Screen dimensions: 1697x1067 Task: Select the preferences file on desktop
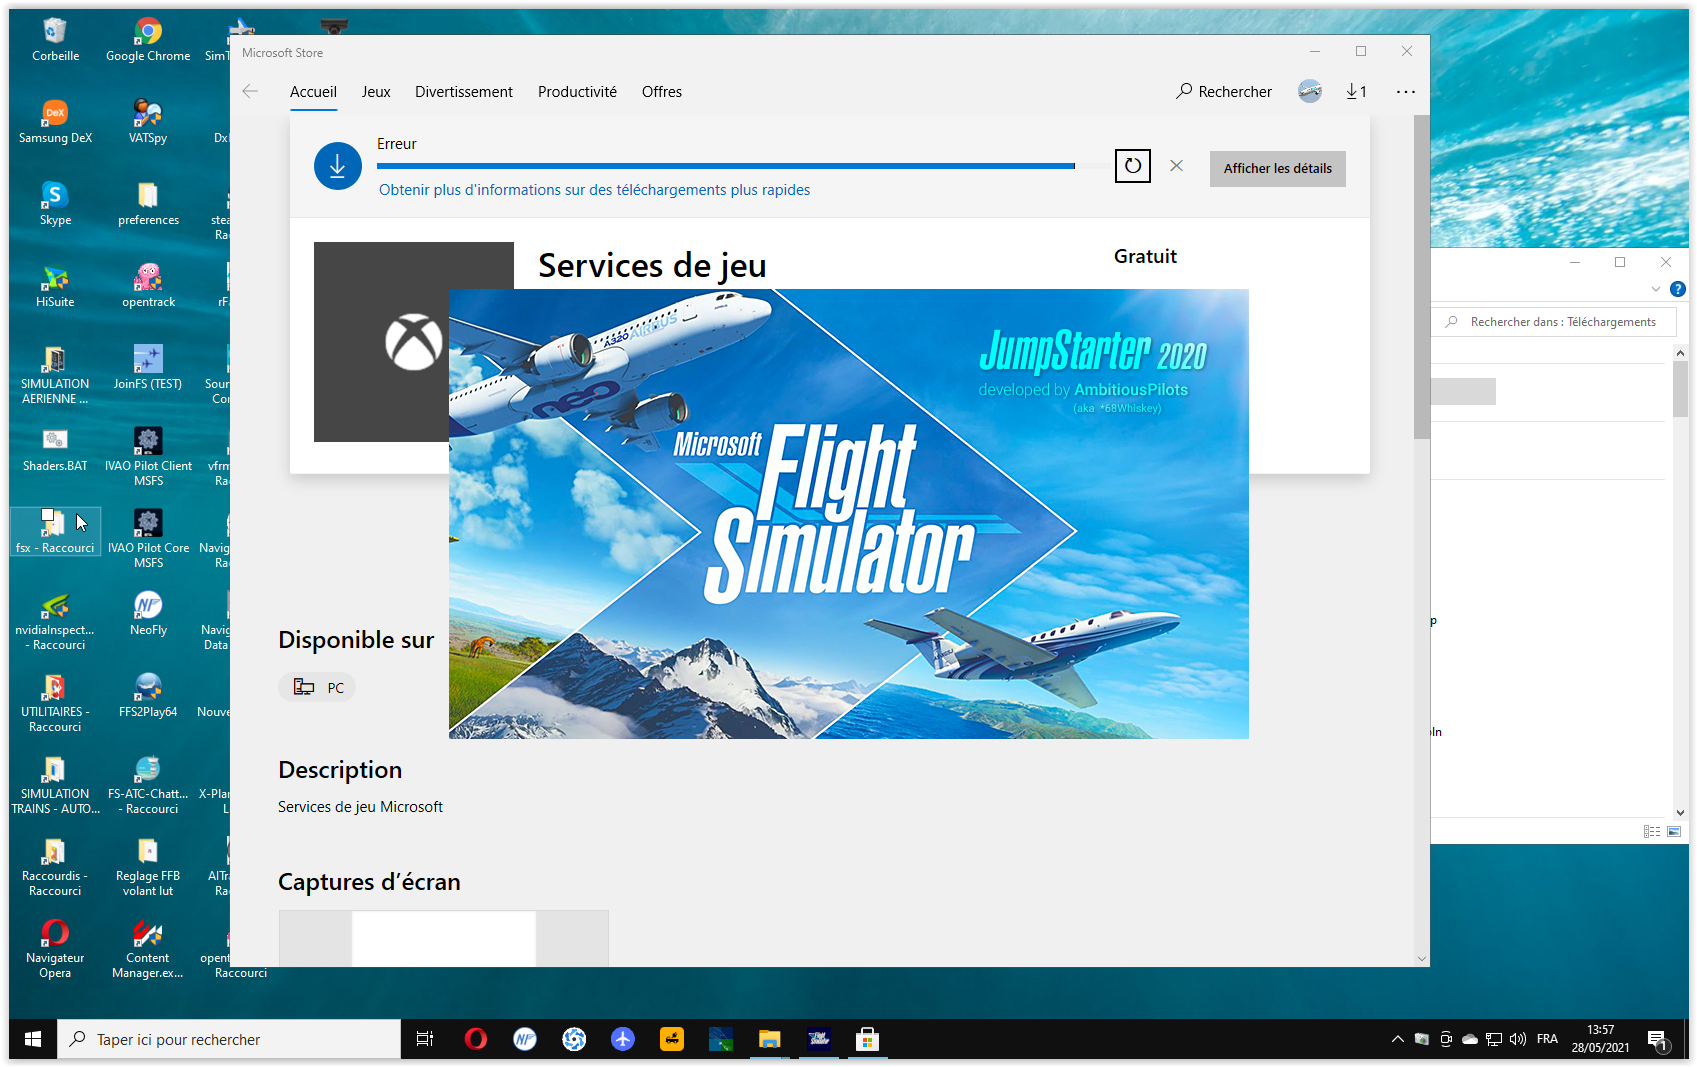(148, 204)
